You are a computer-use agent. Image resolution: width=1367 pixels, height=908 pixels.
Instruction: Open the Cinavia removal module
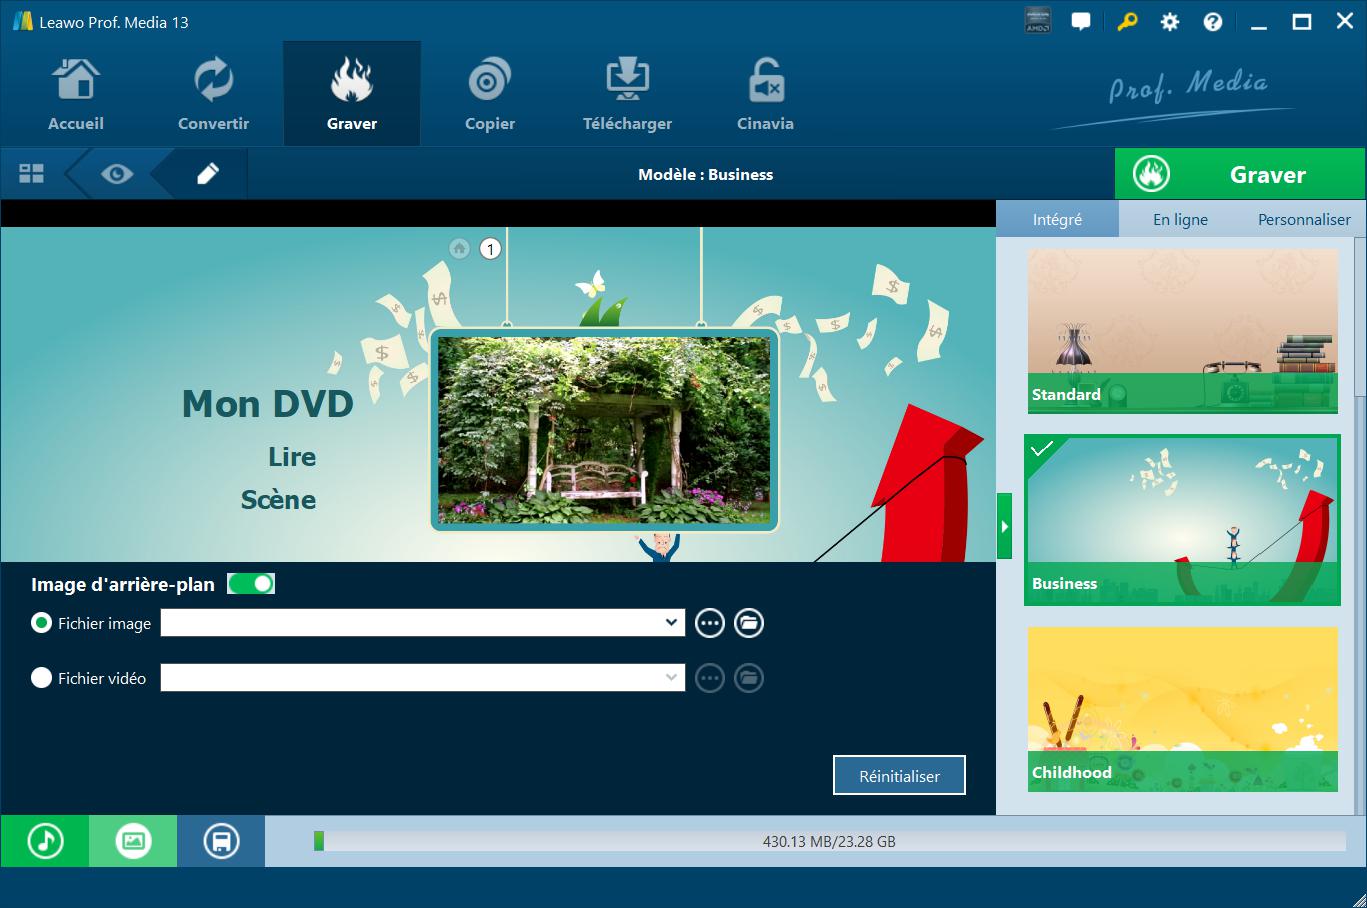(x=765, y=94)
